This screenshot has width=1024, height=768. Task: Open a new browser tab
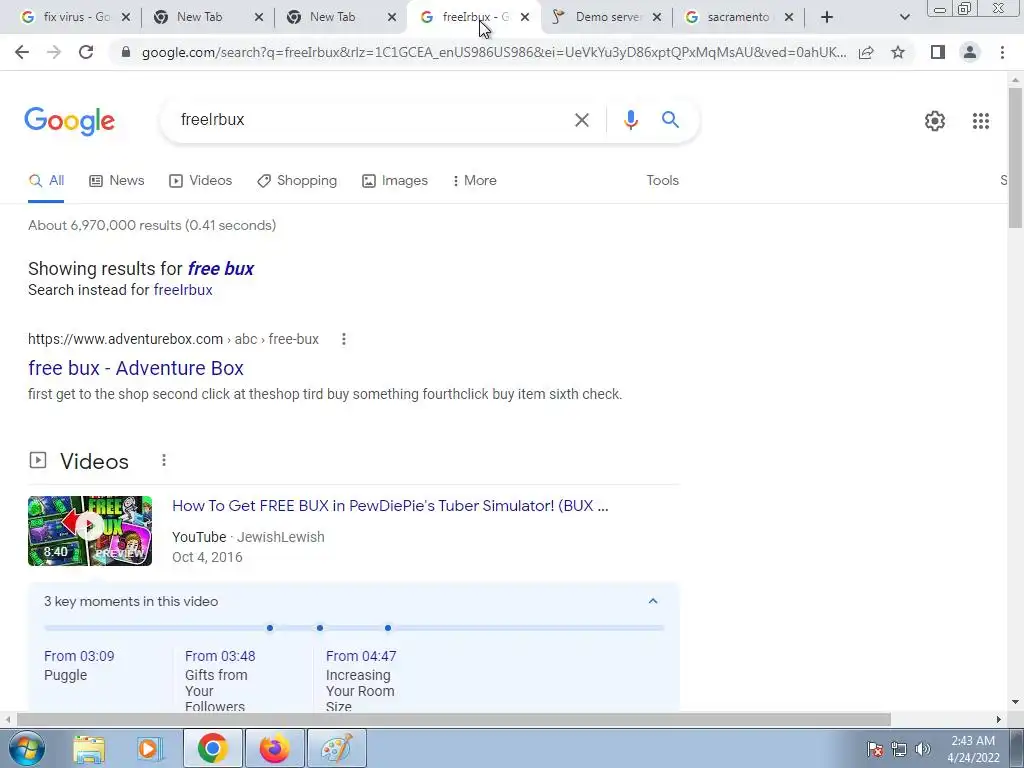pos(827,17)
